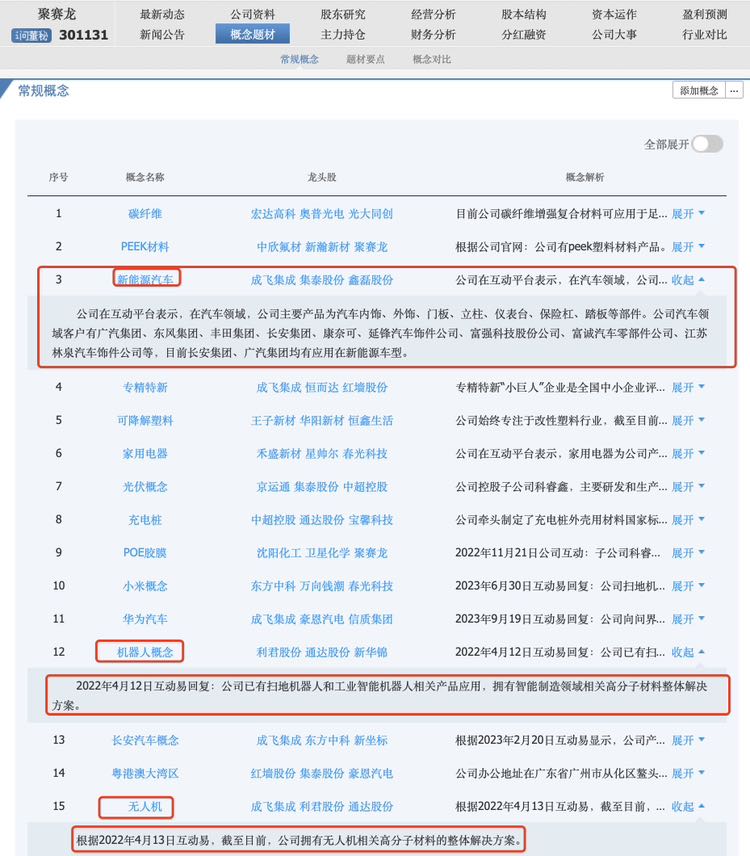Open the 公司大事 menu item
750x856 pixels.
click(614, 34)
